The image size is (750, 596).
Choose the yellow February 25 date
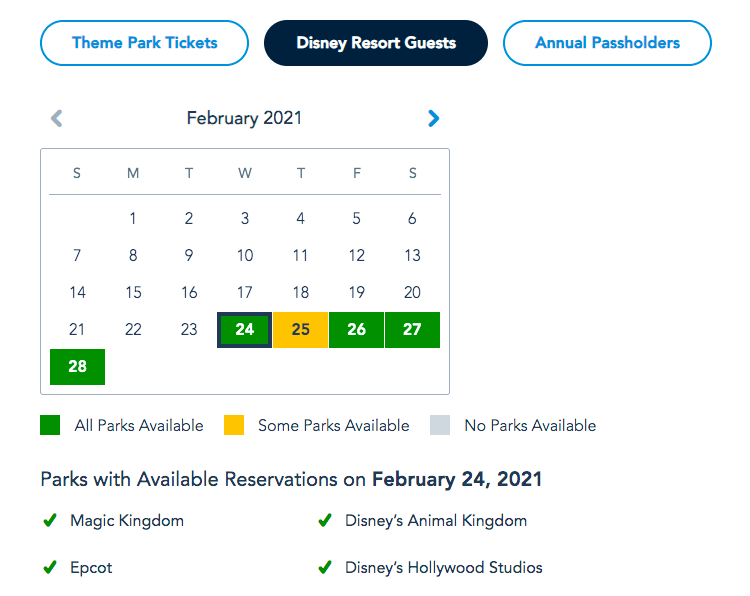point(300,330)
